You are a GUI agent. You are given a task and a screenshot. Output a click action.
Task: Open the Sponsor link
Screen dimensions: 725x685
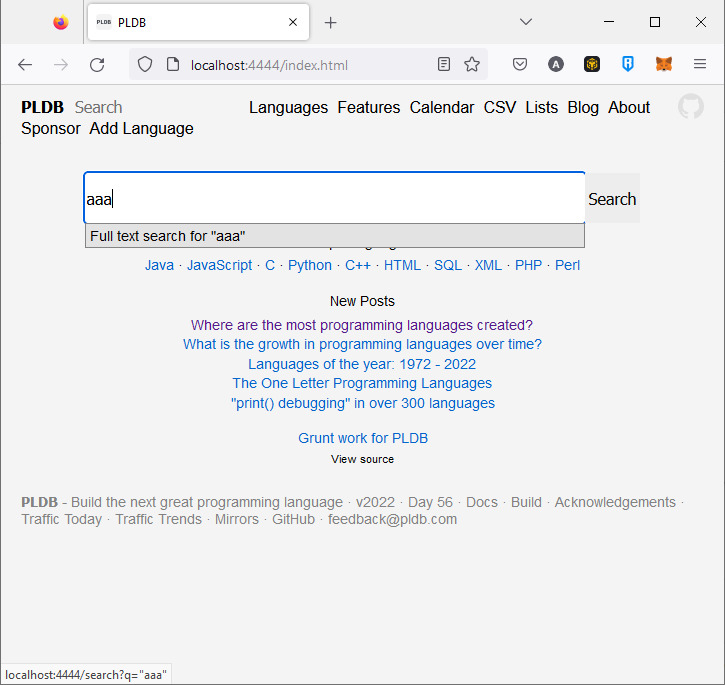coord(51,129)
